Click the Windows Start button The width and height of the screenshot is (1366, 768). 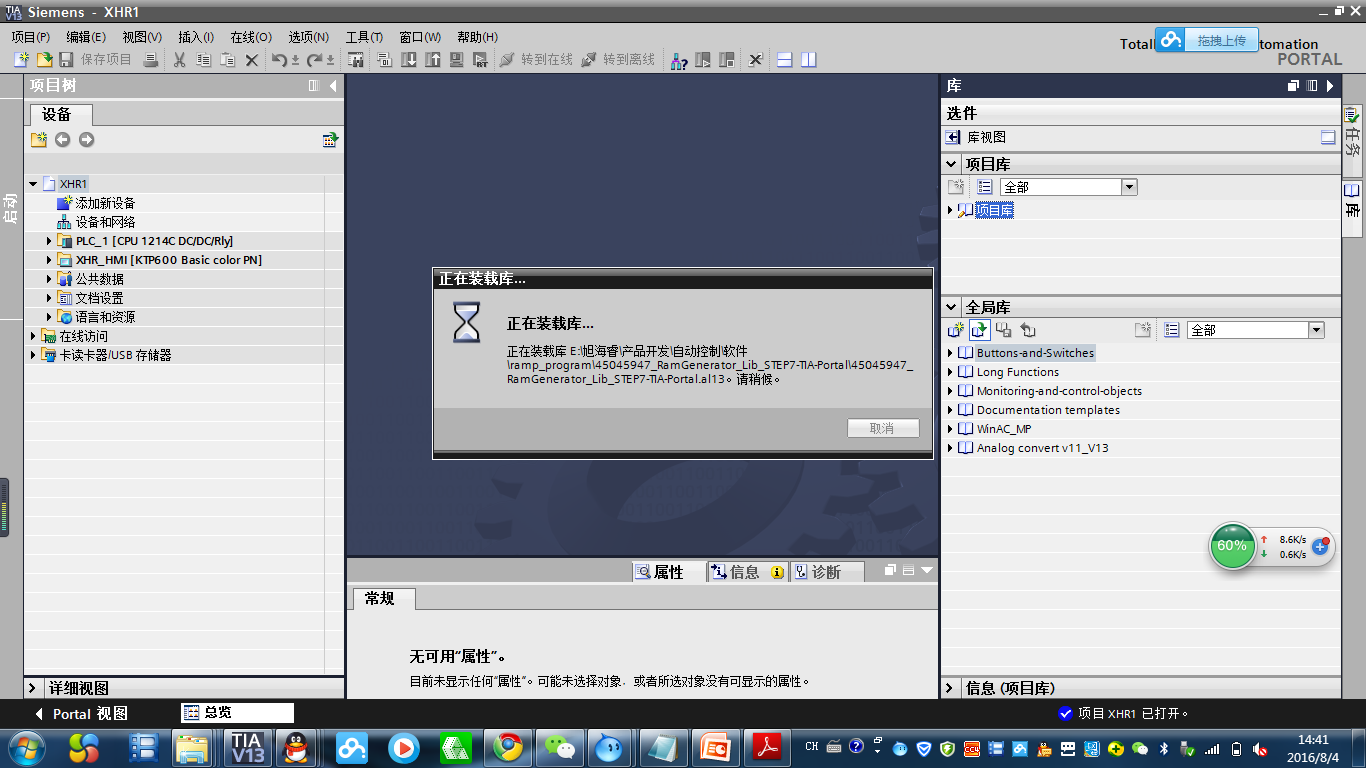tap(25, 747)
